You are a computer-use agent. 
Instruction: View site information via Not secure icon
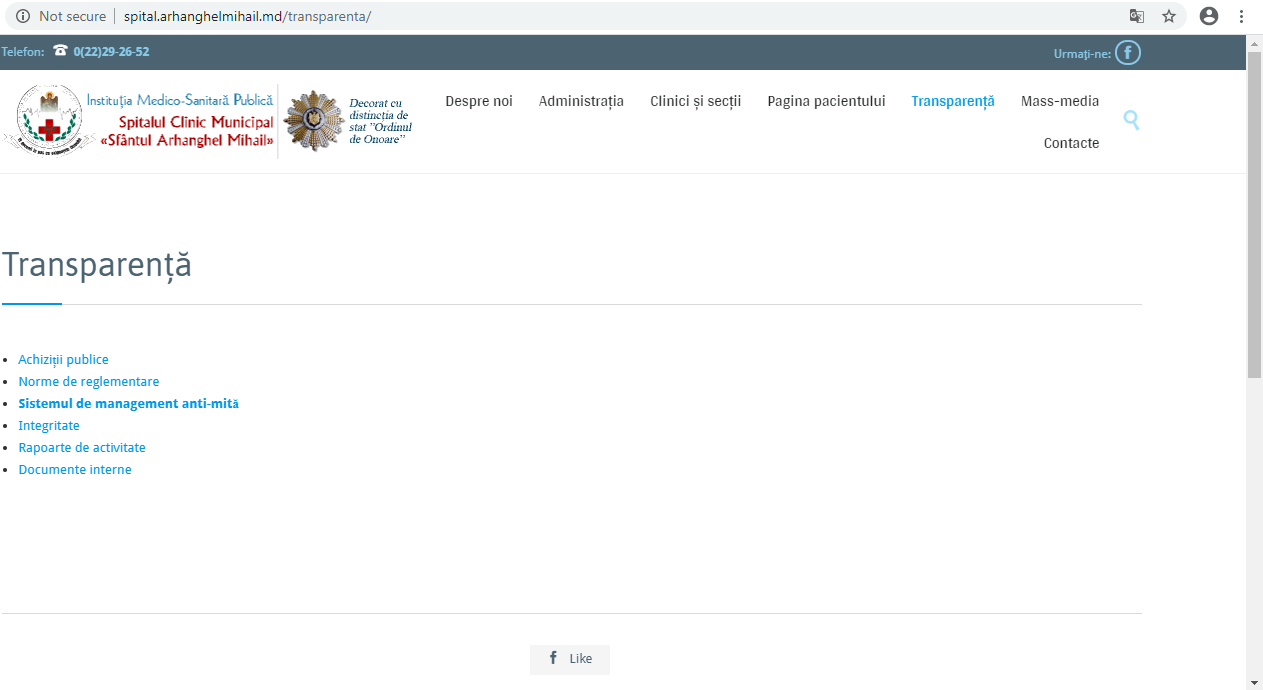click(x=23, y=16)
